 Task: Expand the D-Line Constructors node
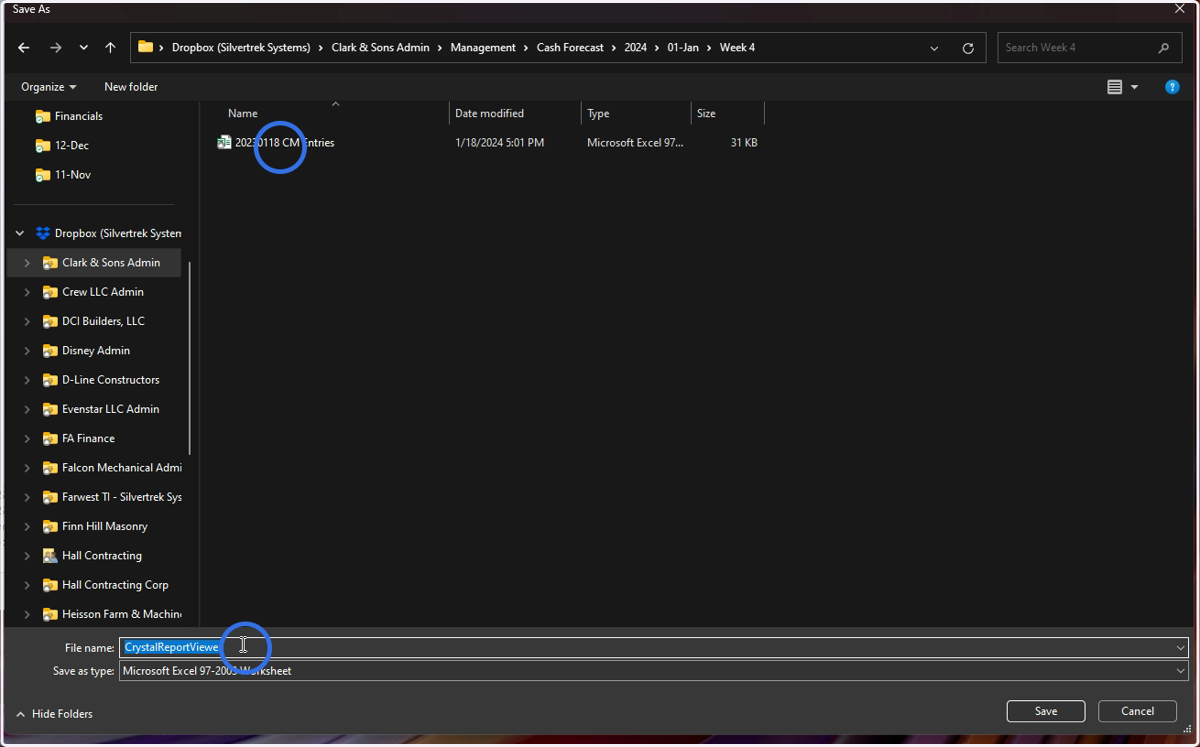pyautogui.click(x=27, y=380)
